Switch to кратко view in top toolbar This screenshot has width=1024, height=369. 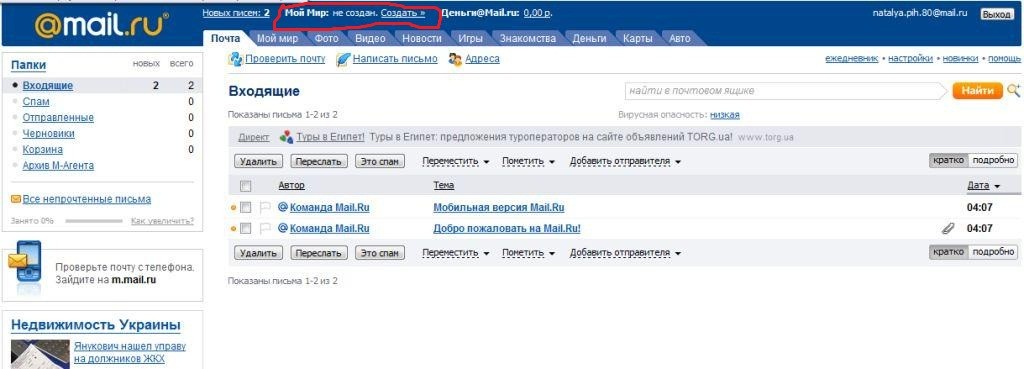pos(948,161)
